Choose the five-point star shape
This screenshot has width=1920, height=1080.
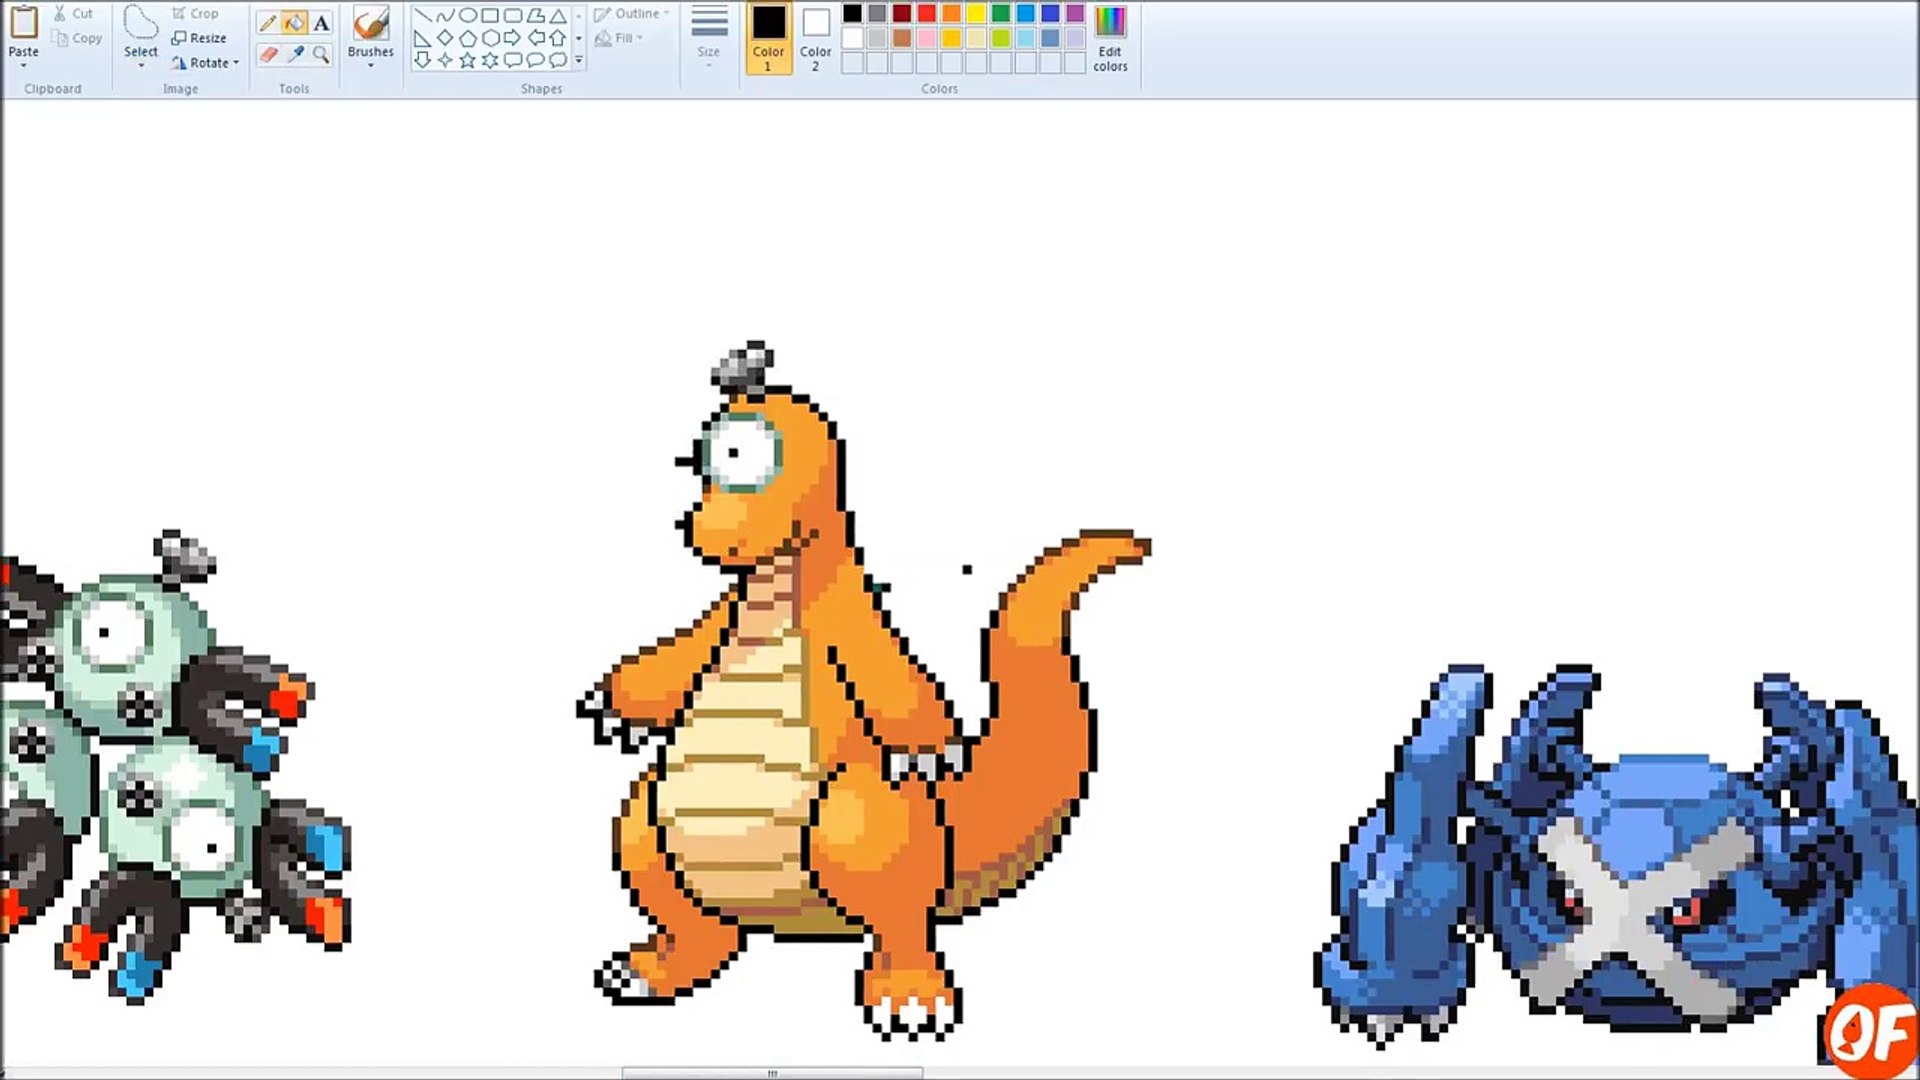(467, 60)
